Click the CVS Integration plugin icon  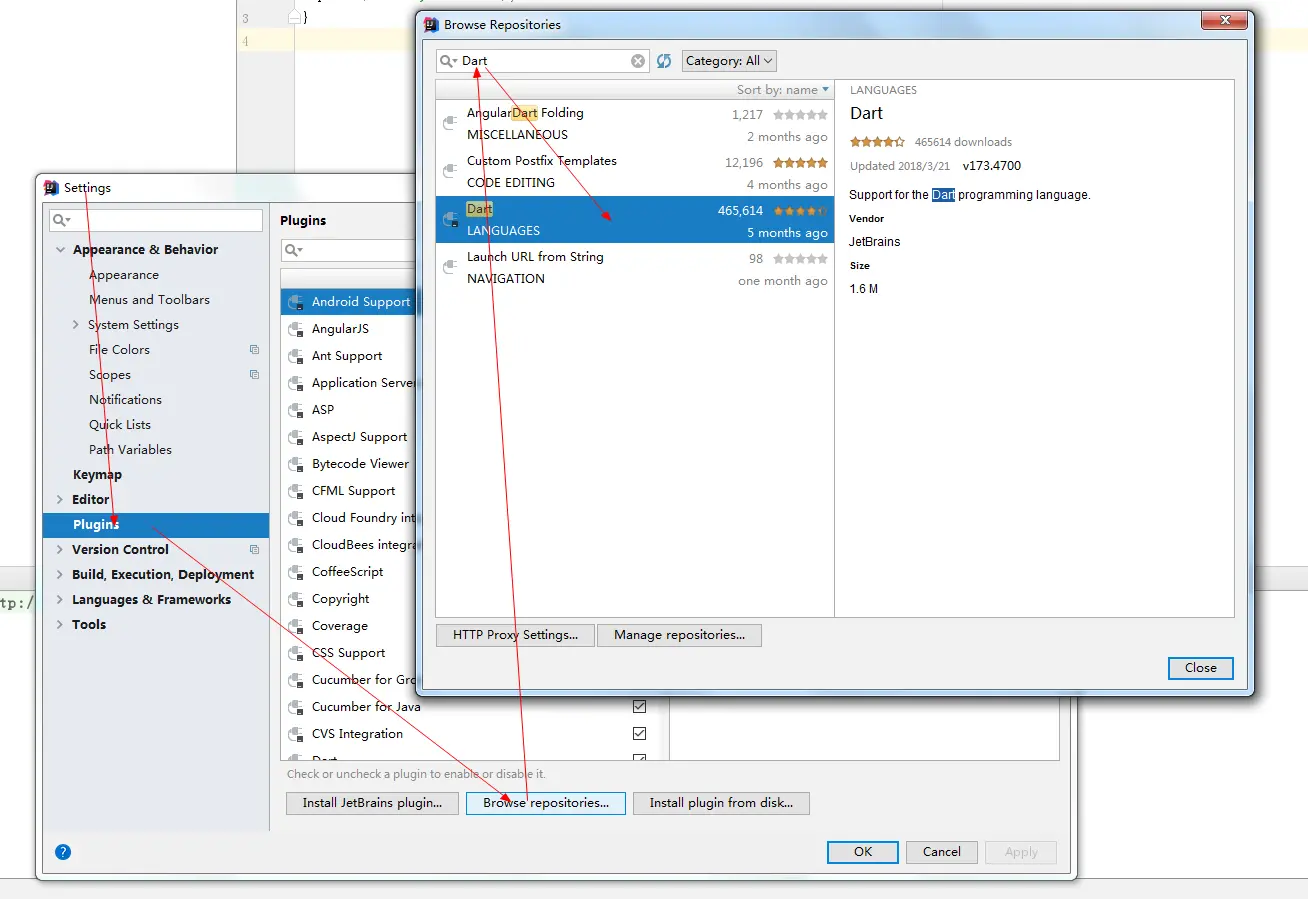(x=295, y=734)
